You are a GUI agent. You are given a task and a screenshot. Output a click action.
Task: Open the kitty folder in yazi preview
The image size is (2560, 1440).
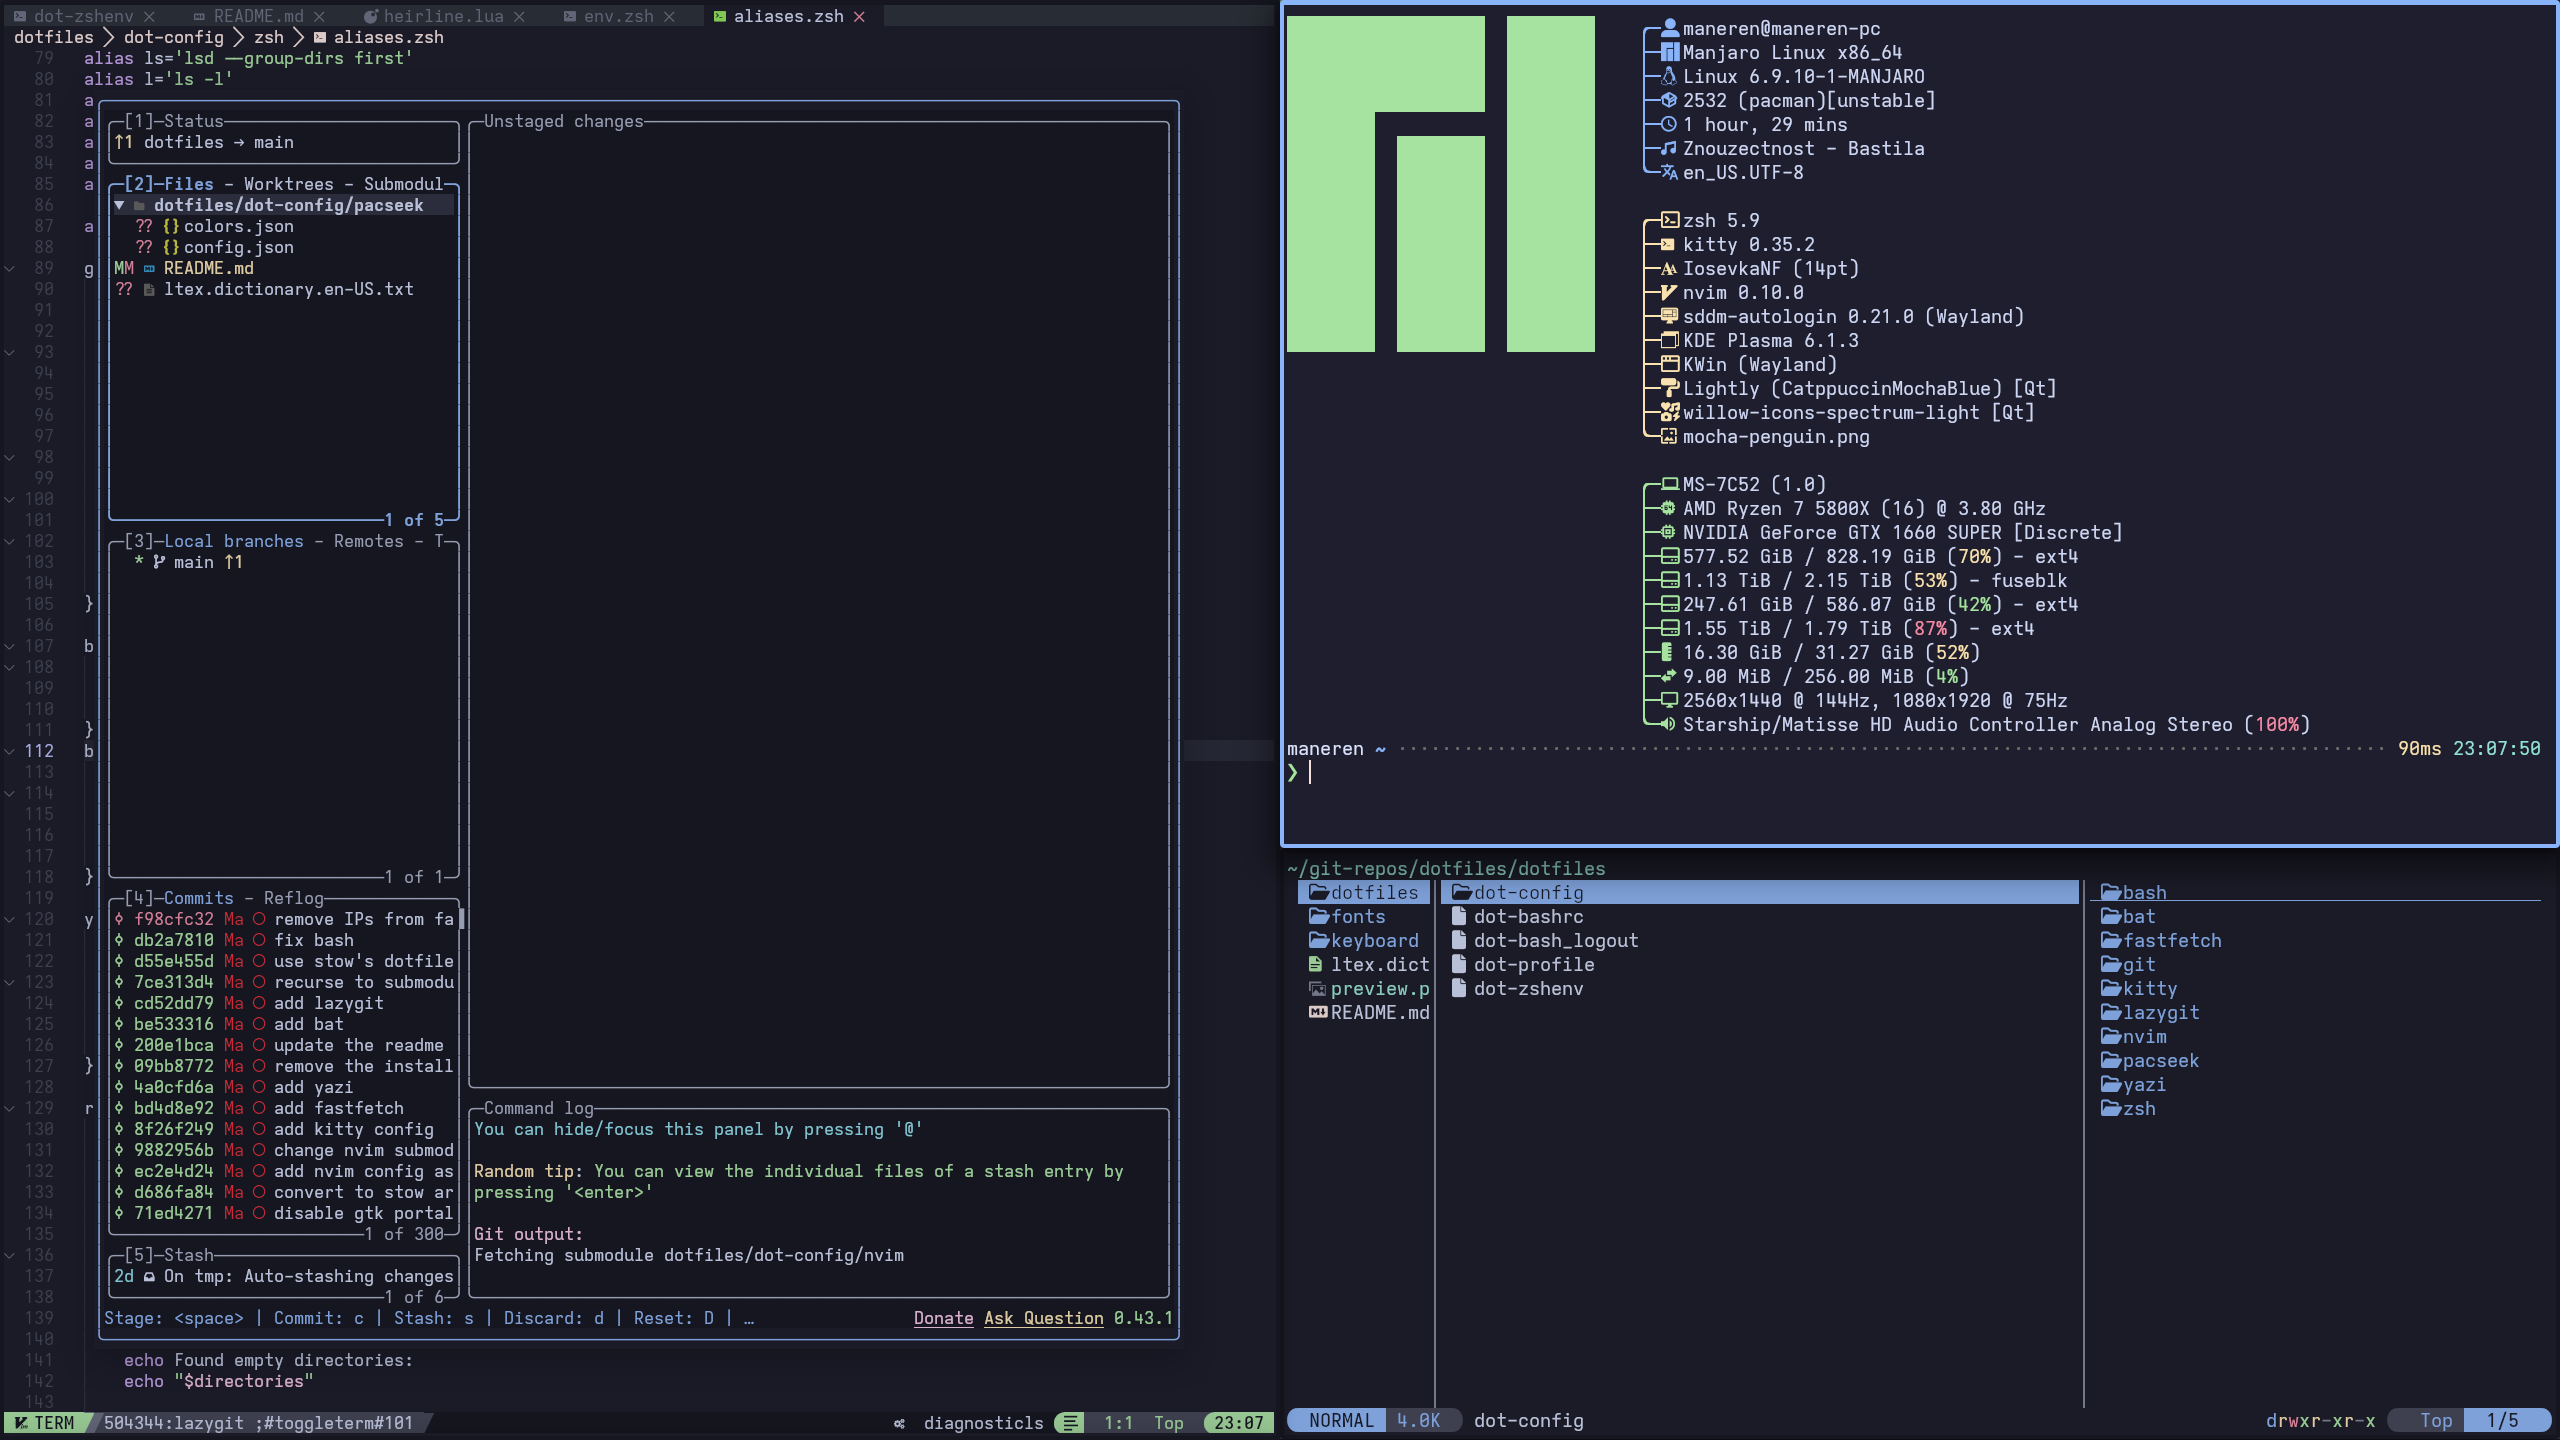click(x=2139, y=988)
